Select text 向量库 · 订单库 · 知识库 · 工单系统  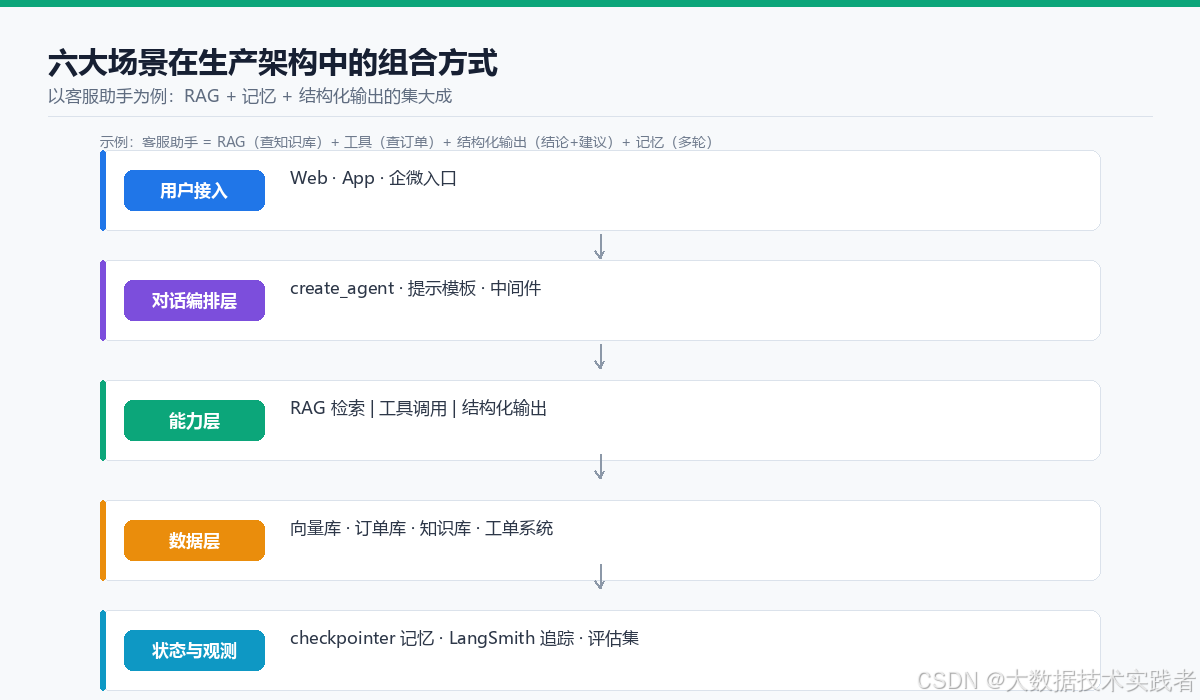[421, 529]
